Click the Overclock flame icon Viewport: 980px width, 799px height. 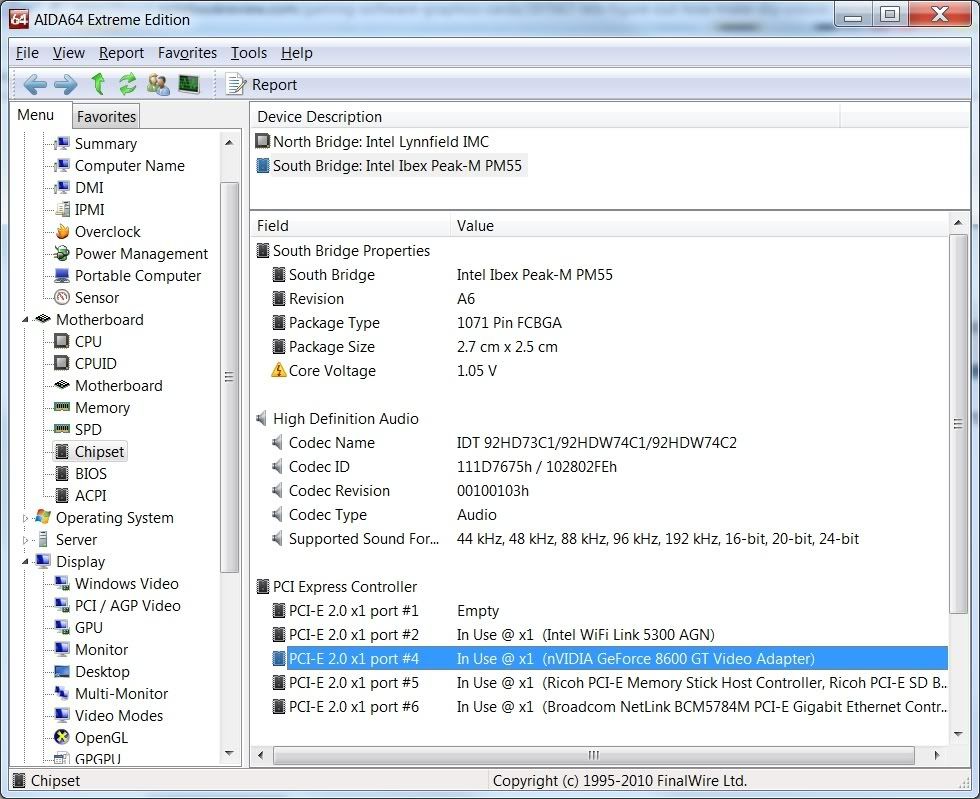tap(62, 231)
